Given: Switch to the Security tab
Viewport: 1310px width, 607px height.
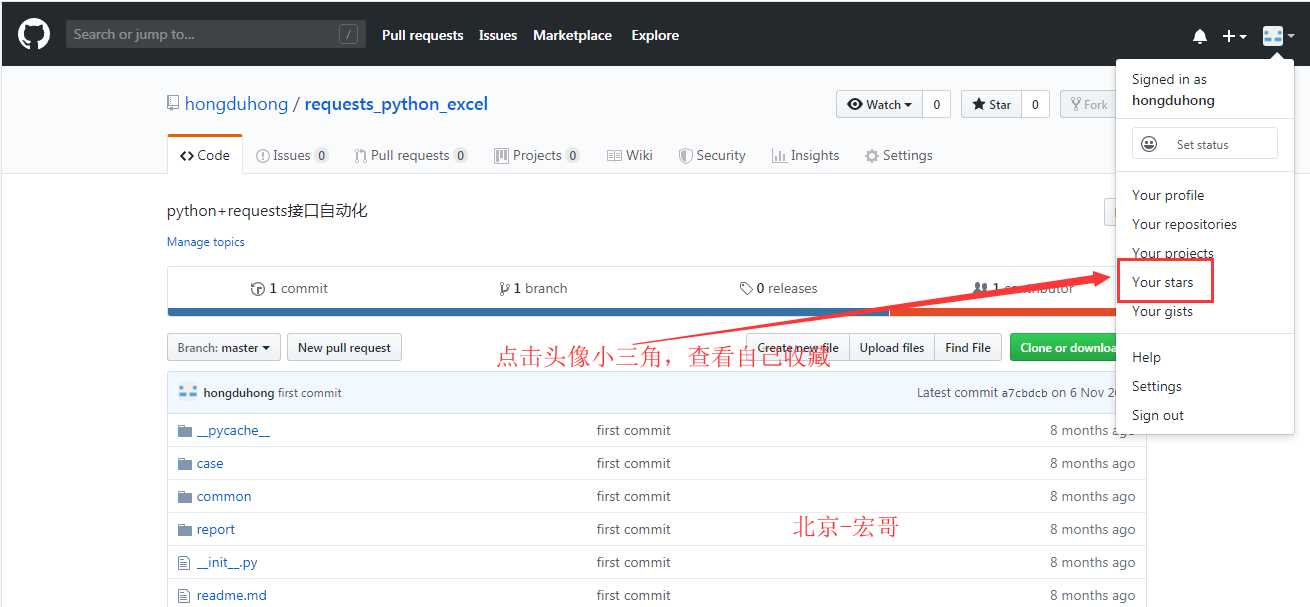Looking at the screenshot, I should (712, 155).
